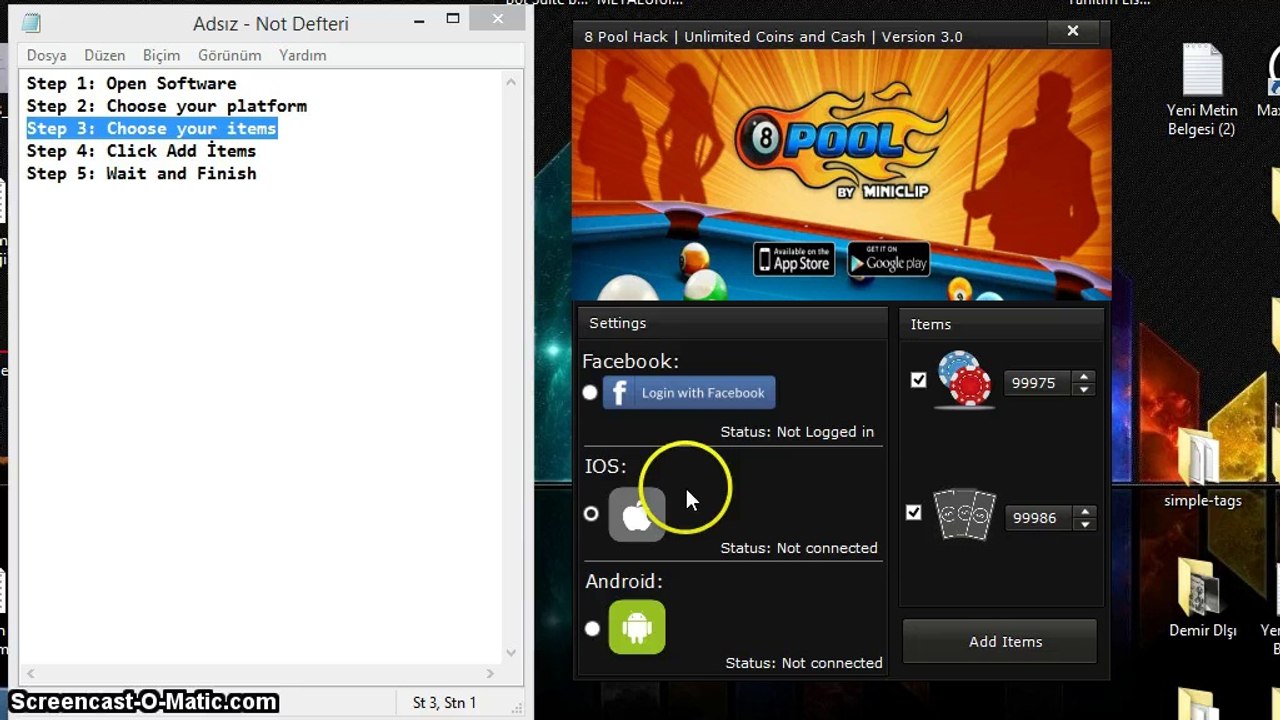Click Notepad vertical scrollbar down arrow
The height and width of the screenshot is (720, 1280).
pyautogui.click(x=512, y=653)
